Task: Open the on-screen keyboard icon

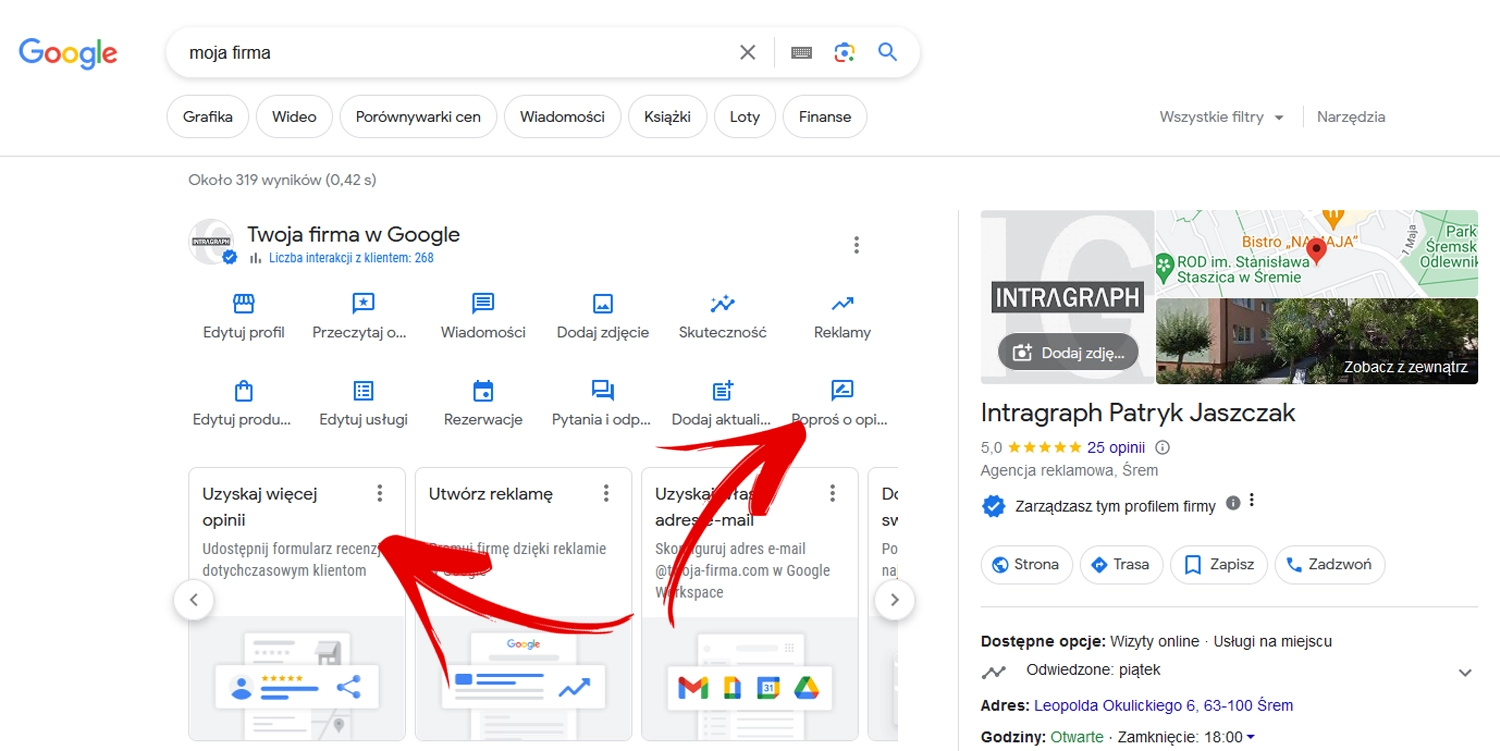Action: pyautogui.click(x=801, y=53)
